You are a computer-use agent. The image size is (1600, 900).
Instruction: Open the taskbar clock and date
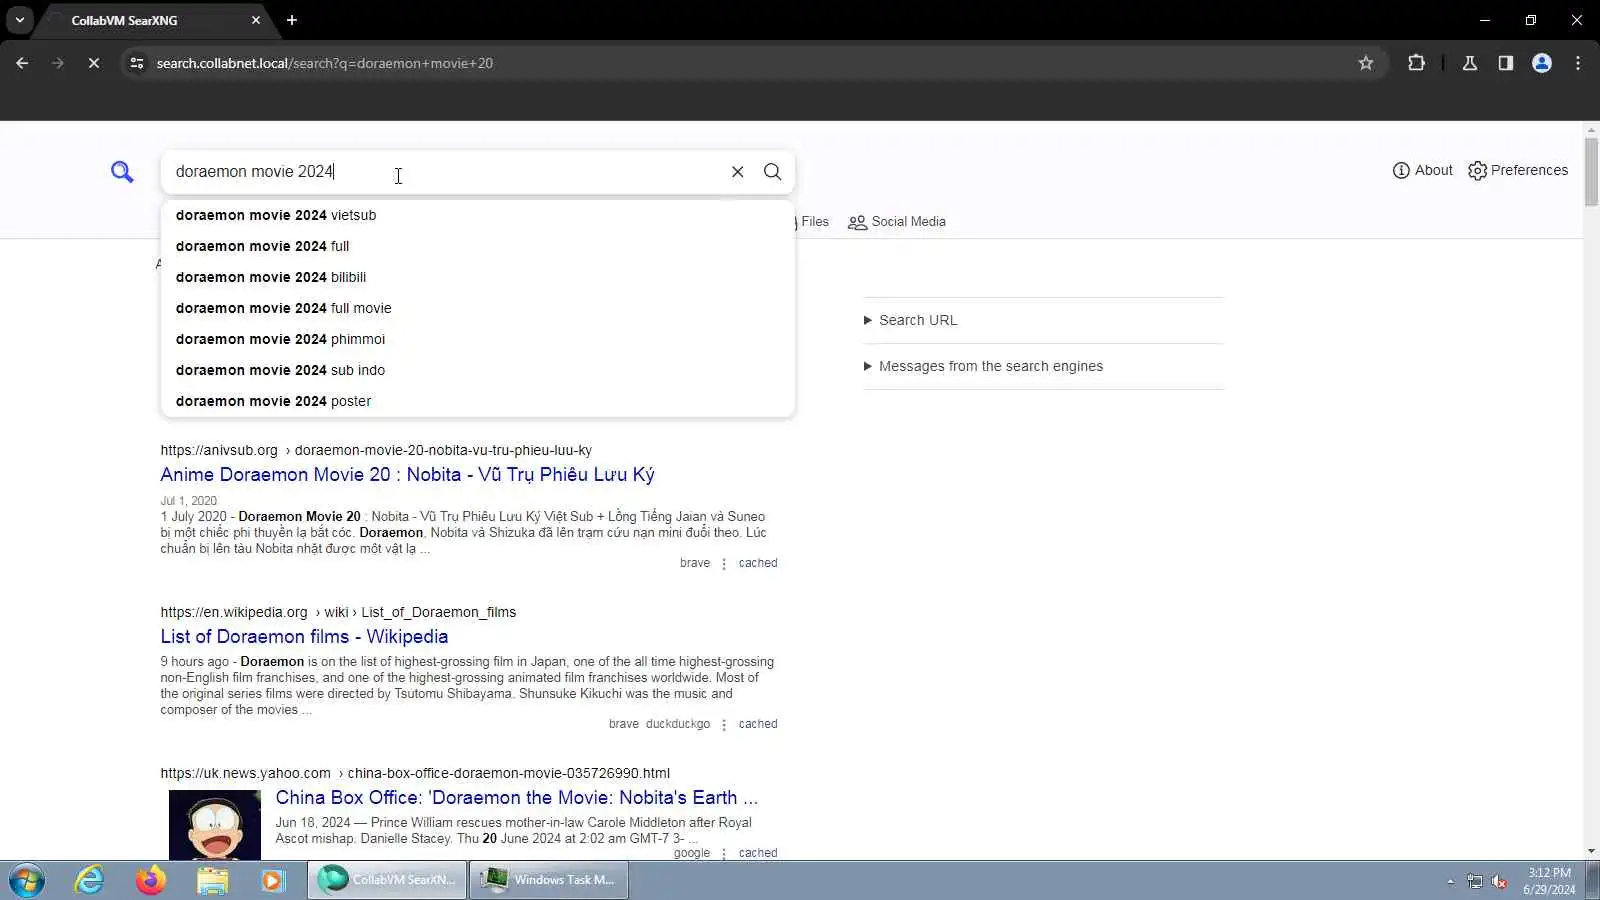coord(1549,881)
